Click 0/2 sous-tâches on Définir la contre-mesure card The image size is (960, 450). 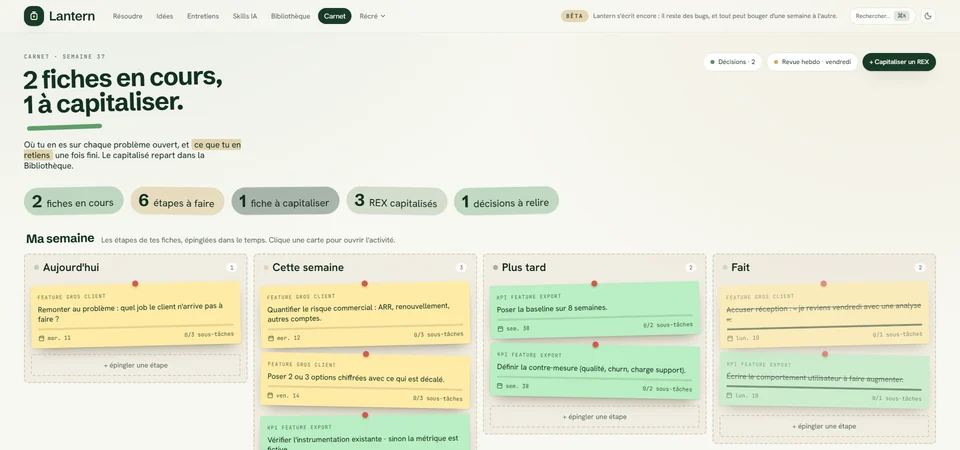tap(667, 389)
